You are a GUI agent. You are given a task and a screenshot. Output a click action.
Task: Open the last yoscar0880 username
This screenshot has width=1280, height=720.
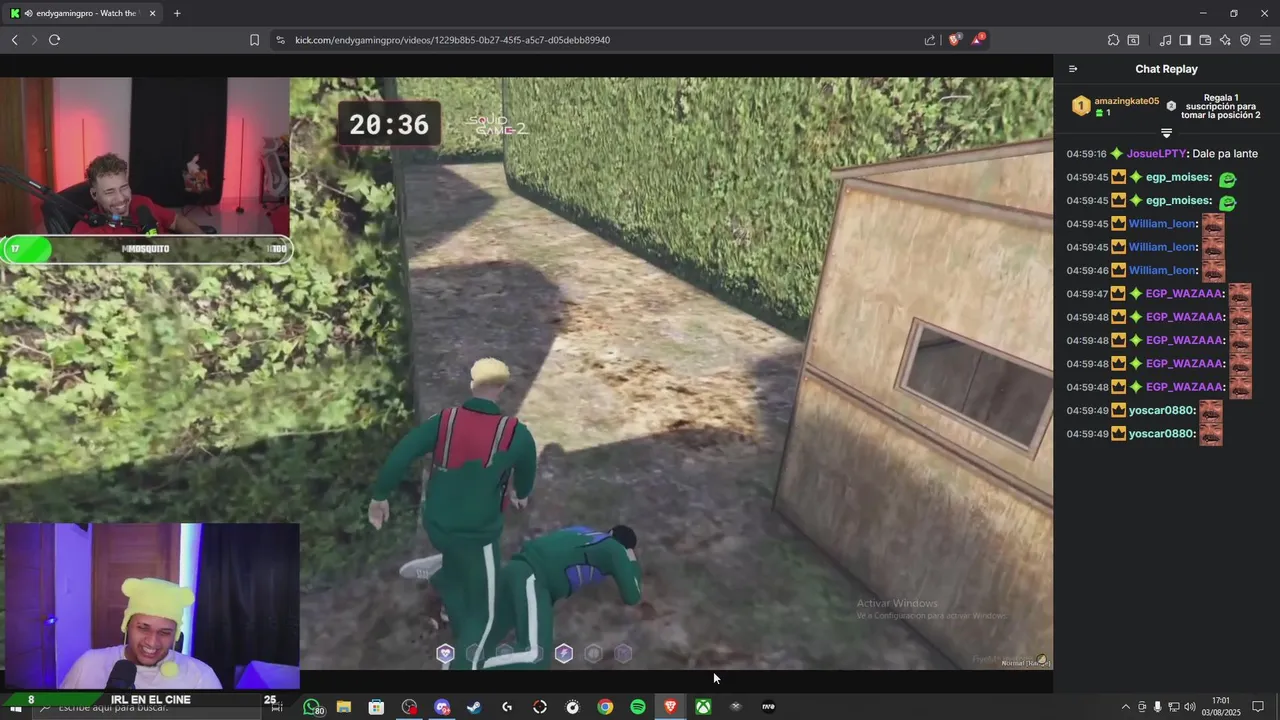point(1161,434)
